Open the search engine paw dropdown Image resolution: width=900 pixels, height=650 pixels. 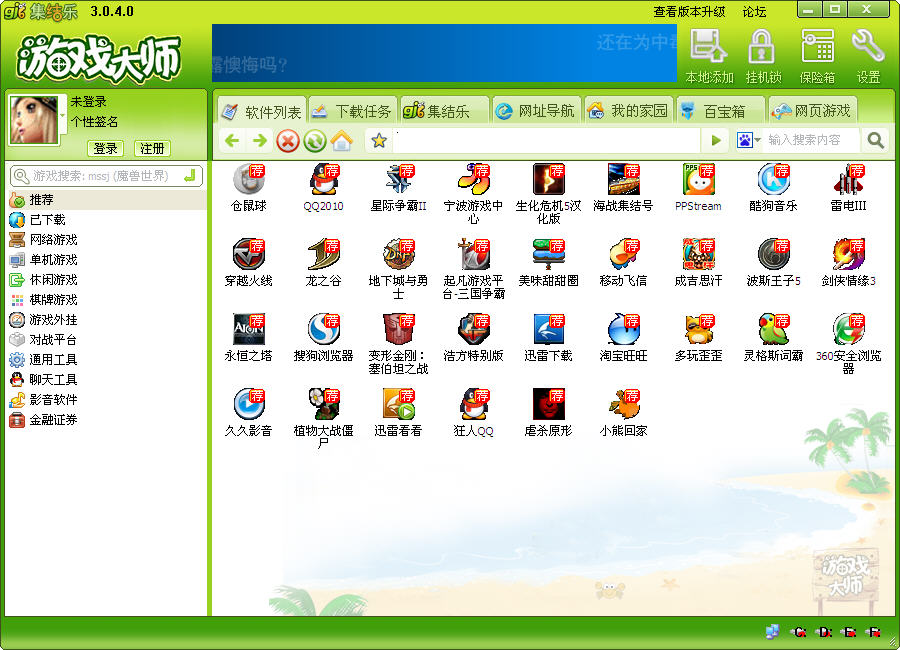[x=748, y=140]
